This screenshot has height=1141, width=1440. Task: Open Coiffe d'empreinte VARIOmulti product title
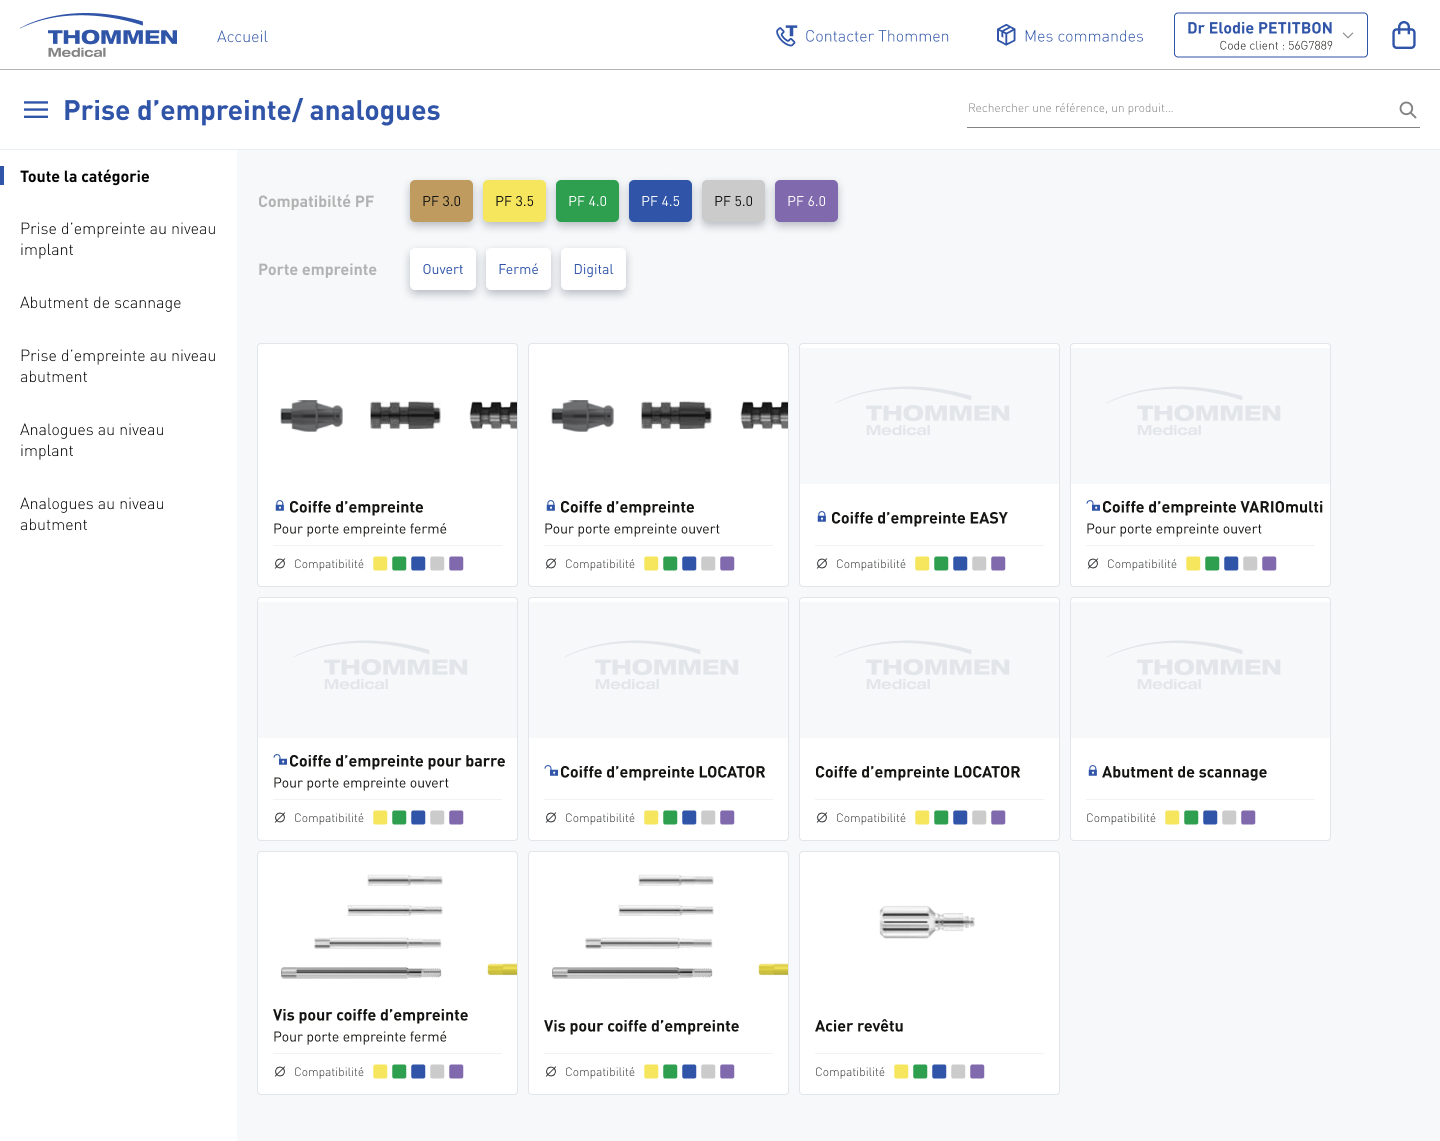(1212, 507)
